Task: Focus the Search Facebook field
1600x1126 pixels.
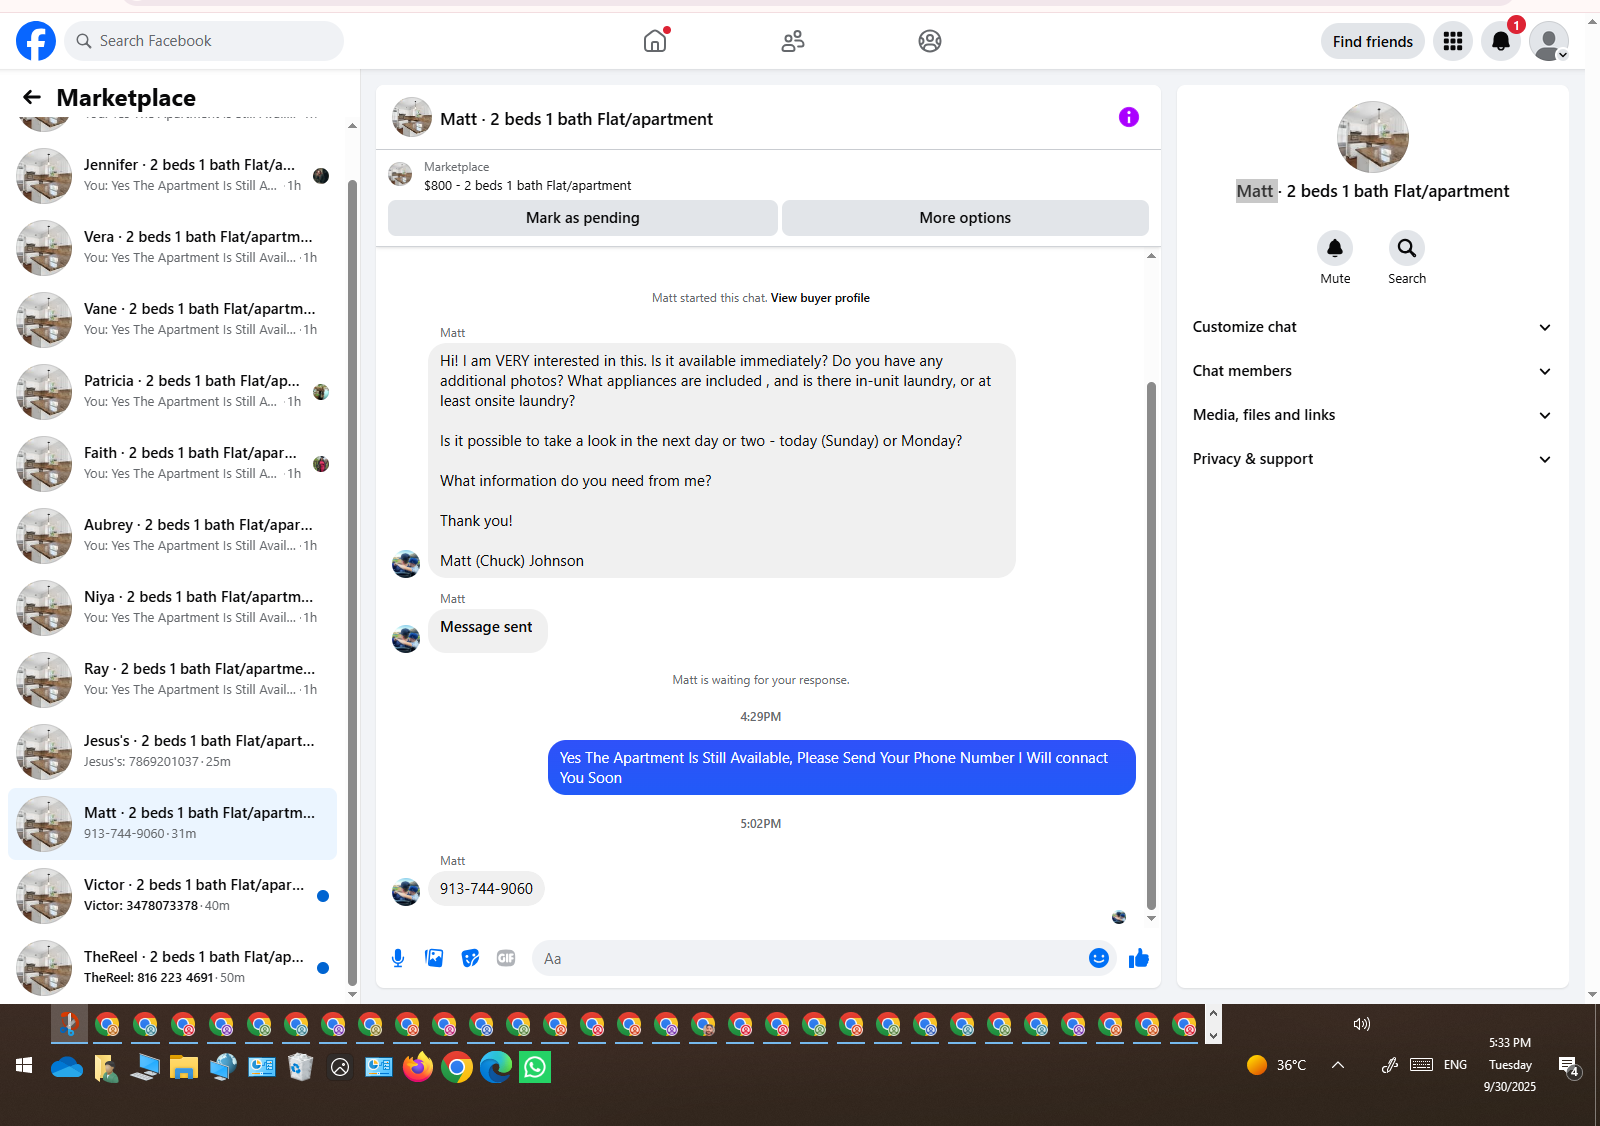Action: 204,41
